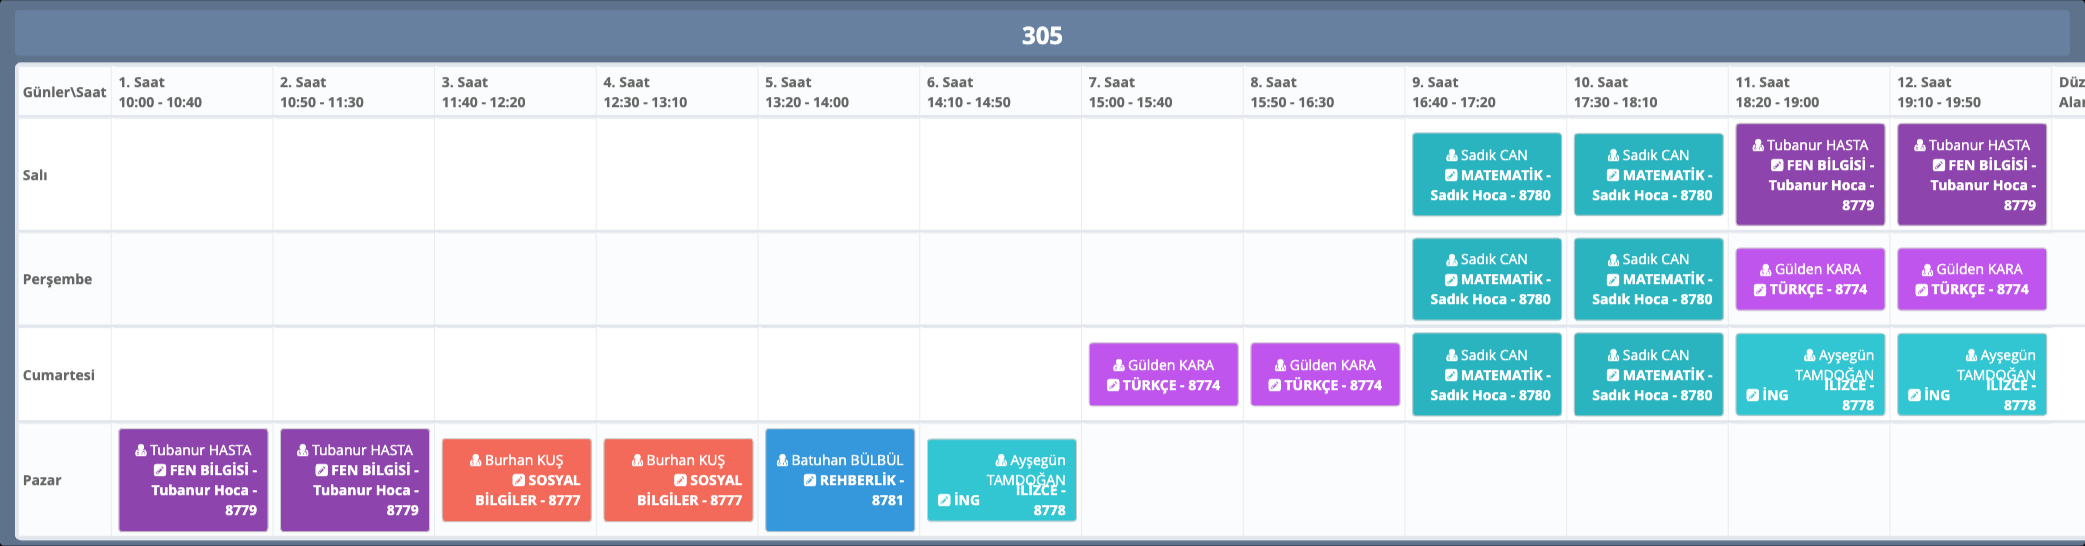Click the teacher icon beside Batuhan BÜLBÜL
The image size is (2085, 546).
(x=783, y=461)
